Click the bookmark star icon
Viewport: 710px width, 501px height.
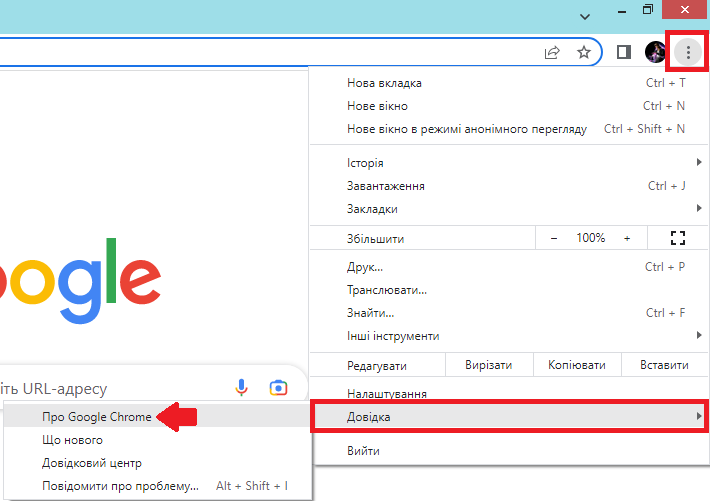coord(584,52)
